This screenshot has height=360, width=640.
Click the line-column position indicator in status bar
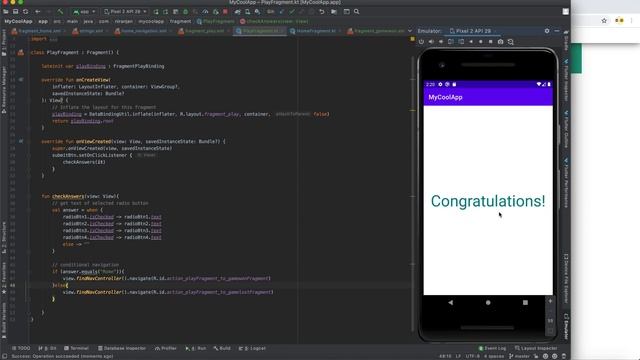coord(445,356)
